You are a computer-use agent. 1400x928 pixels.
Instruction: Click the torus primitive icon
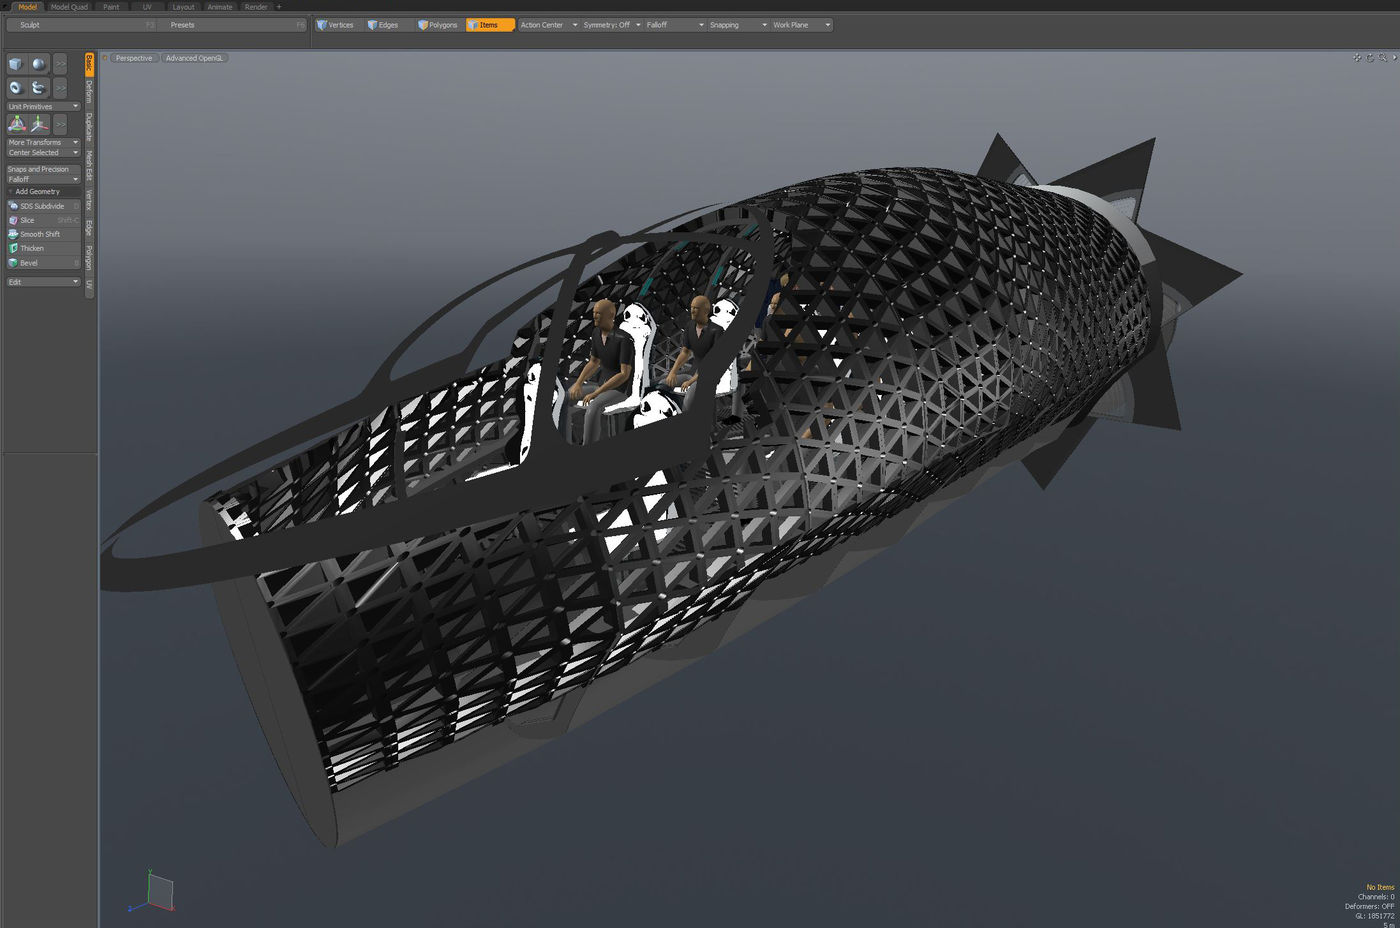click(16, 88)
